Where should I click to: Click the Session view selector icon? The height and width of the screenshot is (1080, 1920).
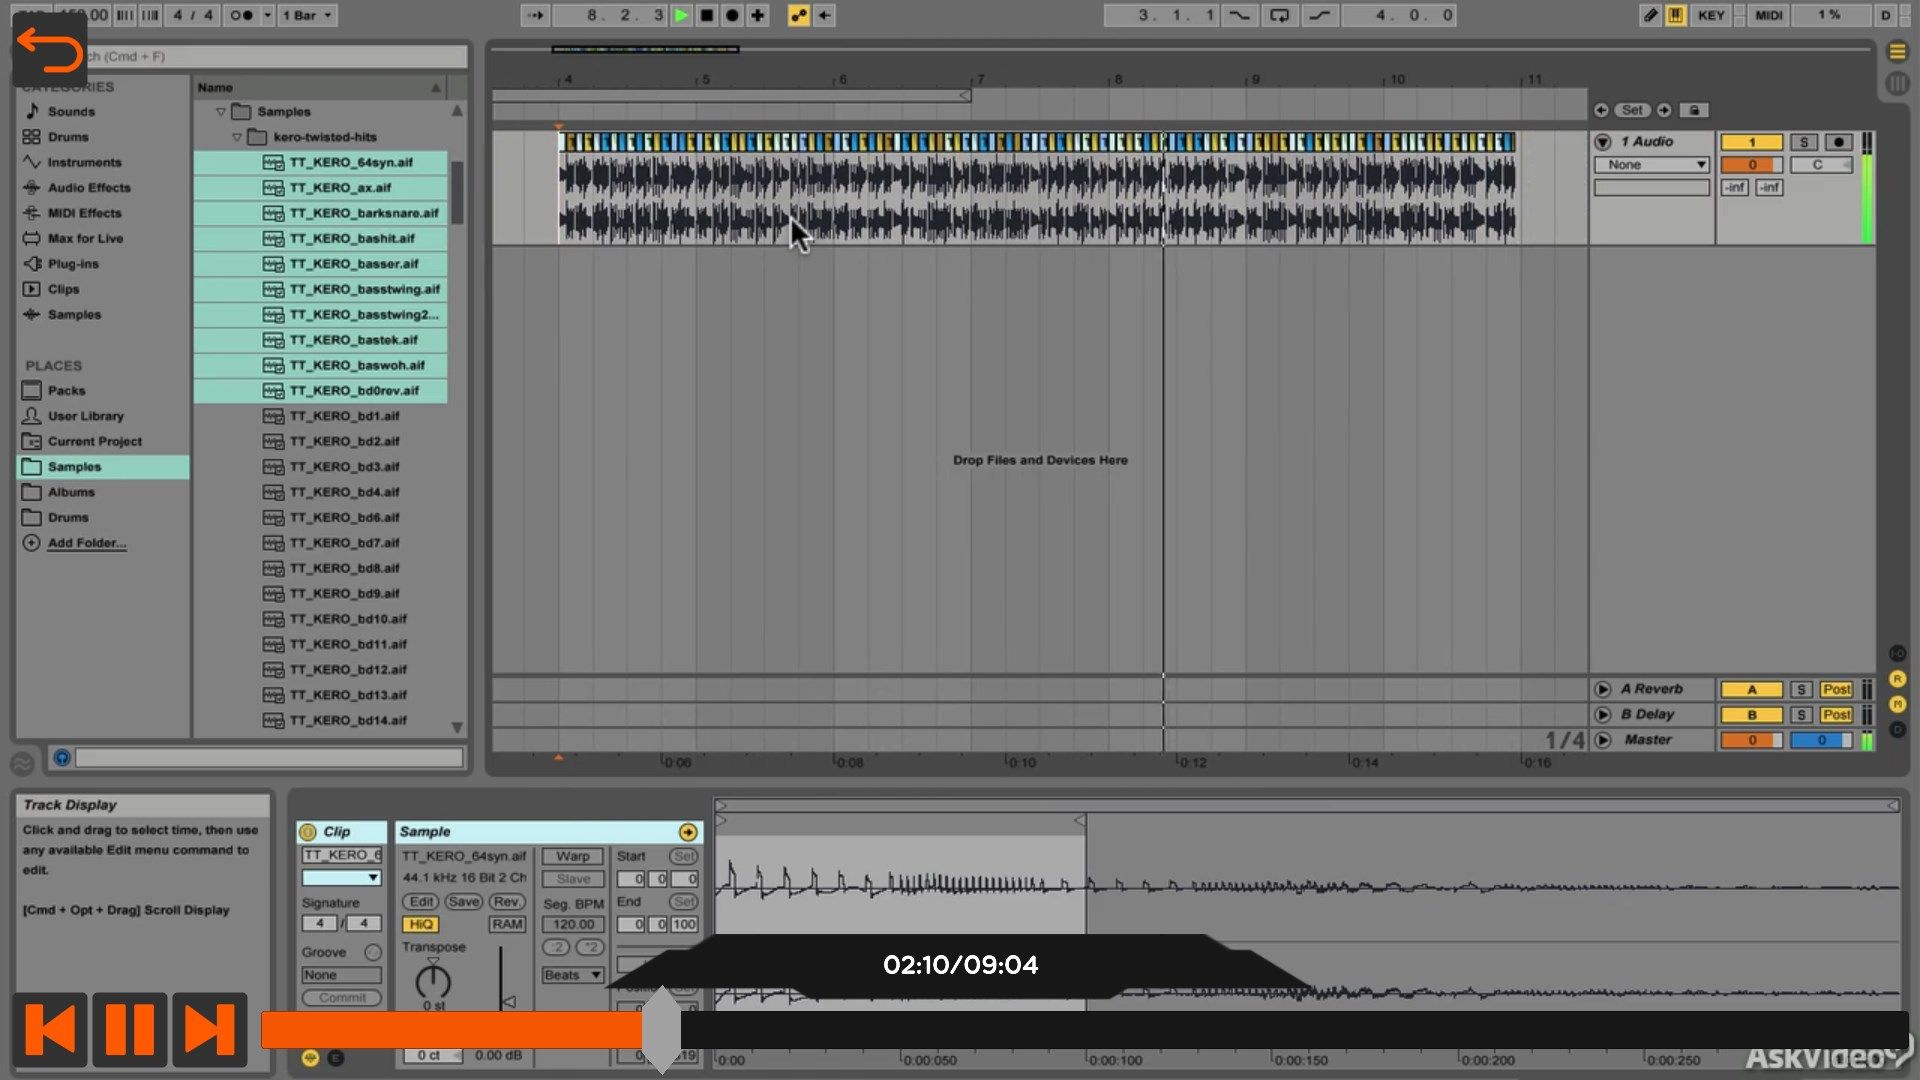[x=1897, y=84]
